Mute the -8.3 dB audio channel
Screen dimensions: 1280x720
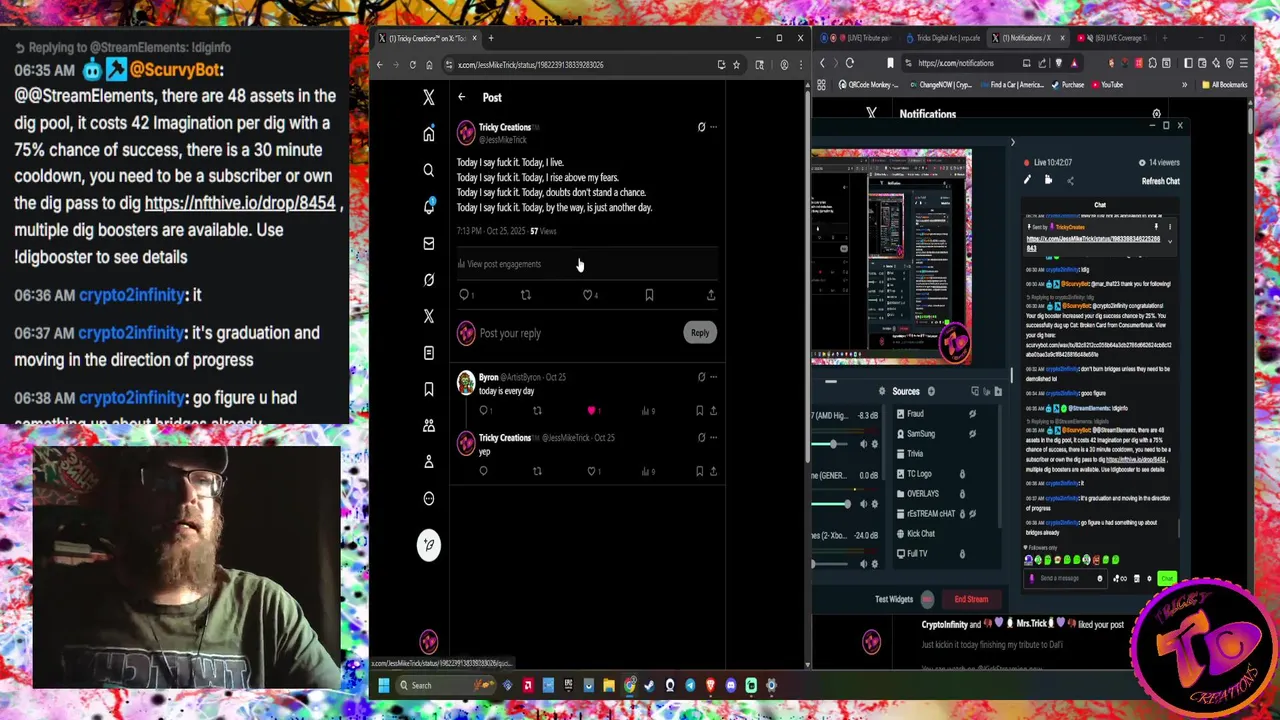click(x=864, y=444)
